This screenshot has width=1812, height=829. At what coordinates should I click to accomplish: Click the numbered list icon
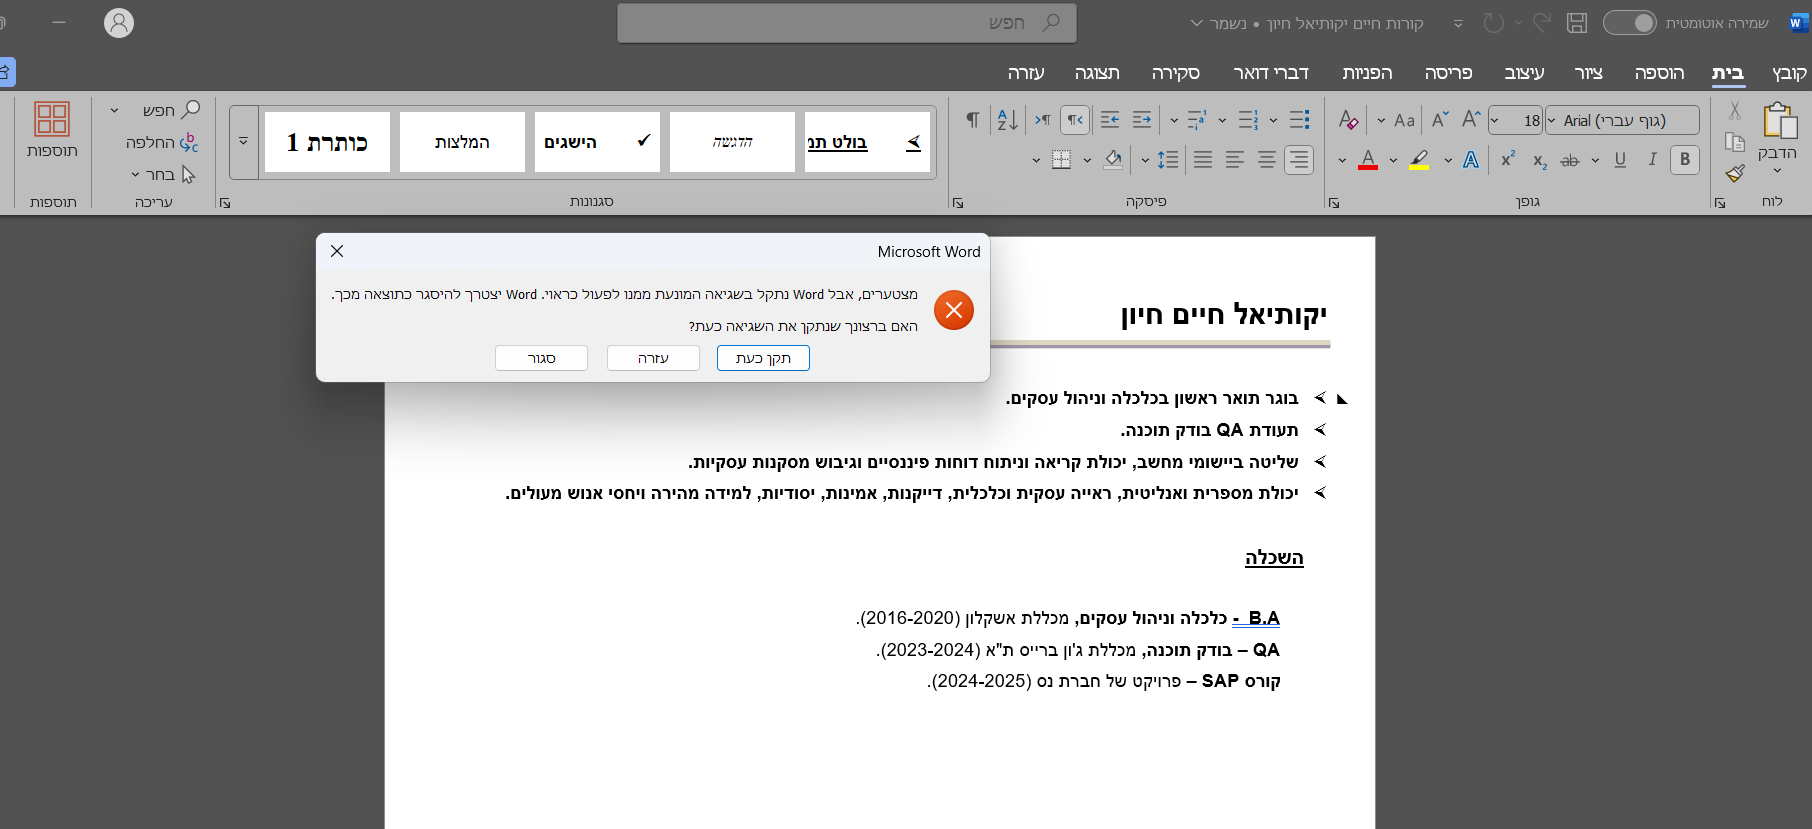pos(1248,120)
